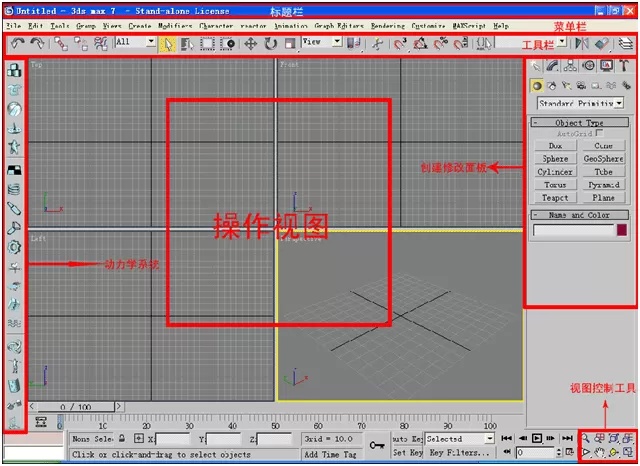Select the Uniform Scale tool

(290, 44)
